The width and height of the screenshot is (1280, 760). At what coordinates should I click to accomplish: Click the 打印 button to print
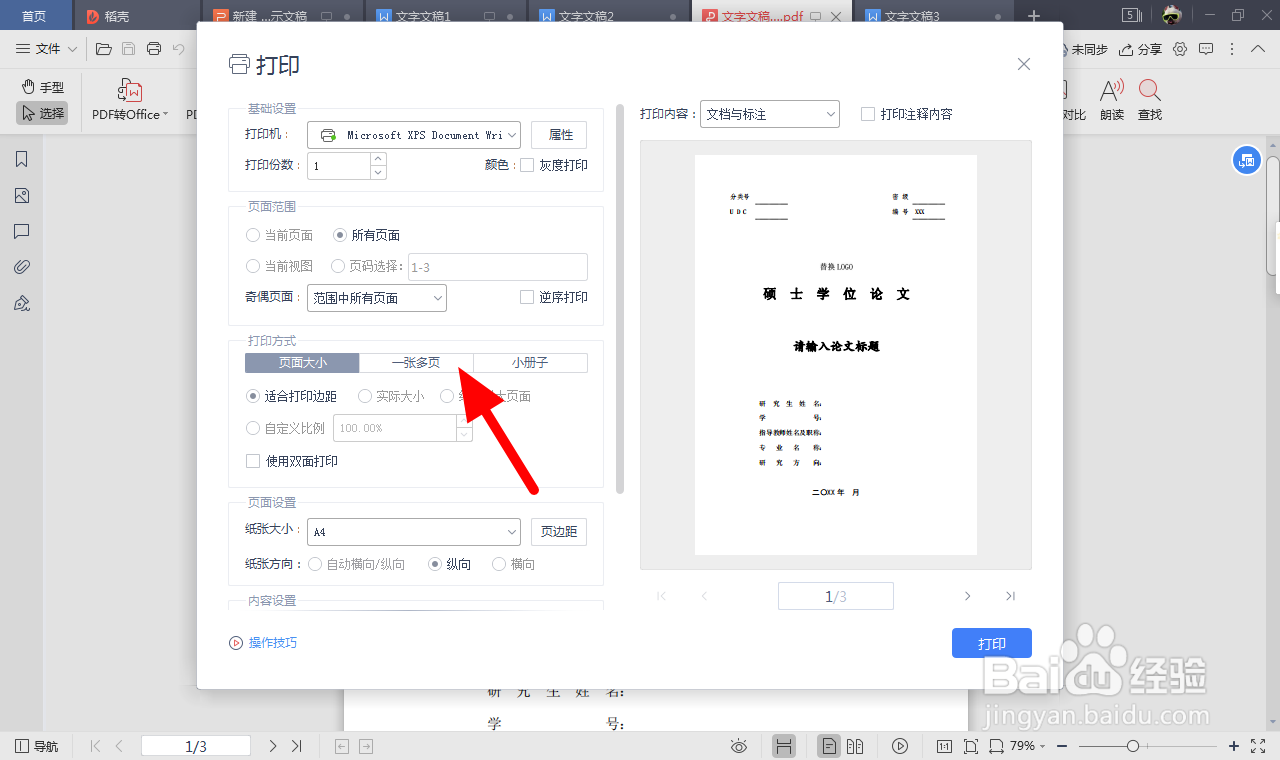[x=991, y=642]
